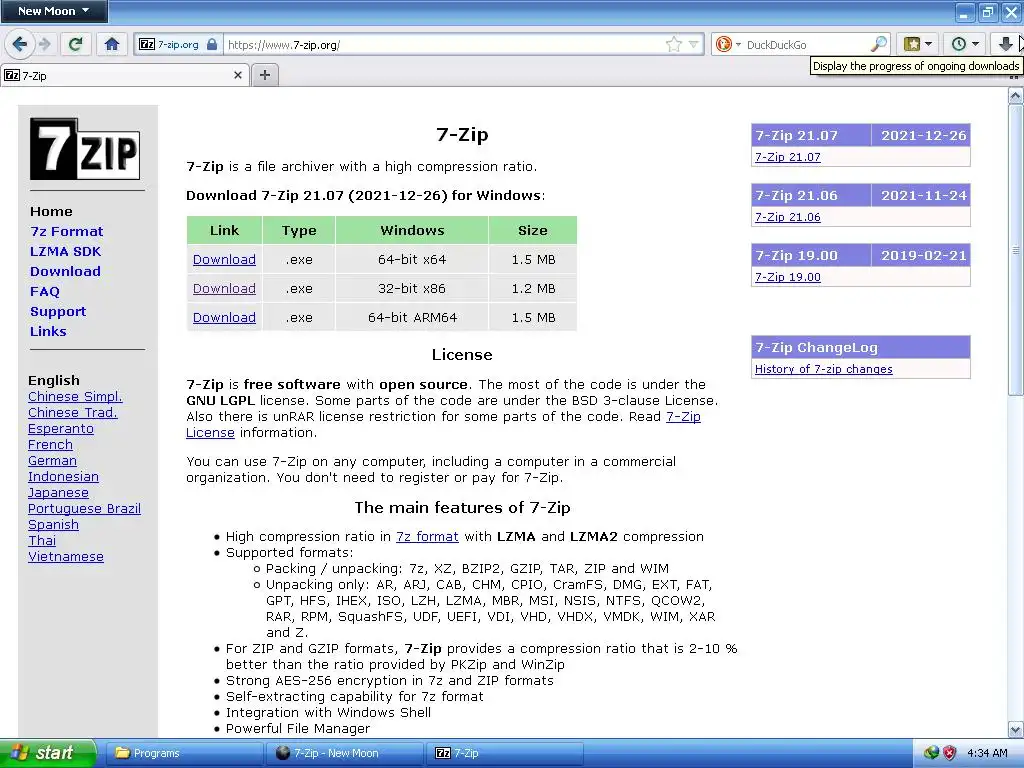This screenshot has width=1024, height=768.
Task: Open the 7-Zip 19.00 news link
Action: (x=788, y=277)
